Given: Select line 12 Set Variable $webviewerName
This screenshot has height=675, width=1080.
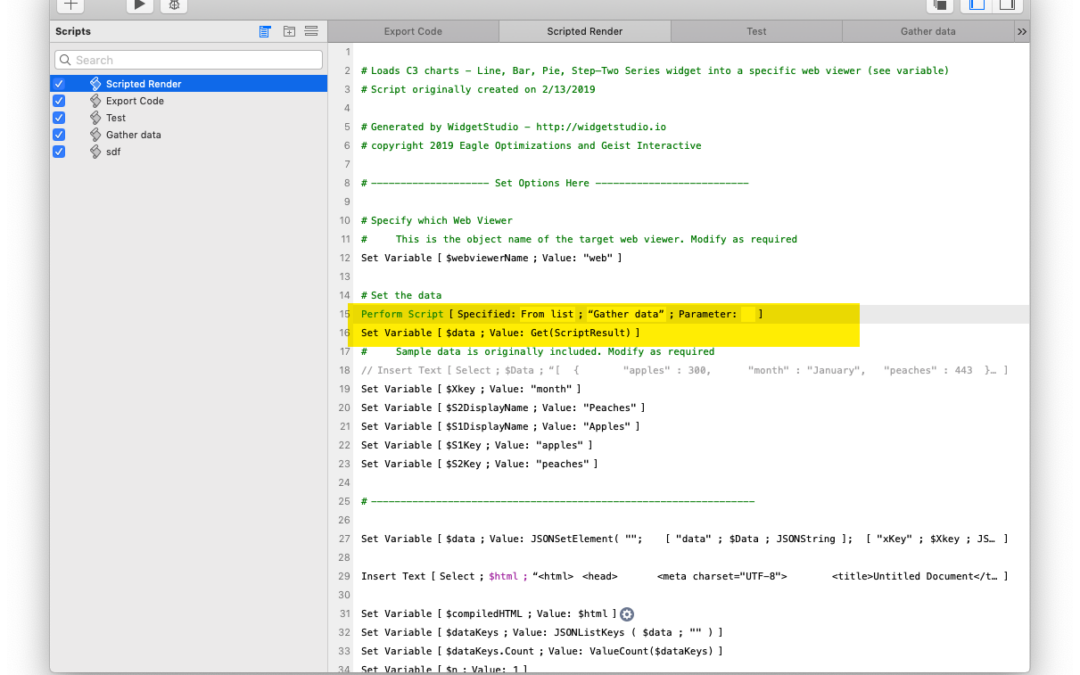Looking at the screenshot, I should tap(491, 258).
